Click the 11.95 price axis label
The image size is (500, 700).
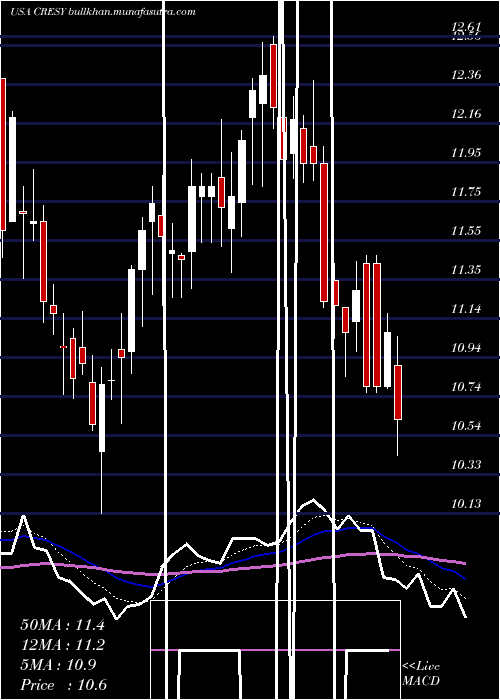click(x=466, y=153)
